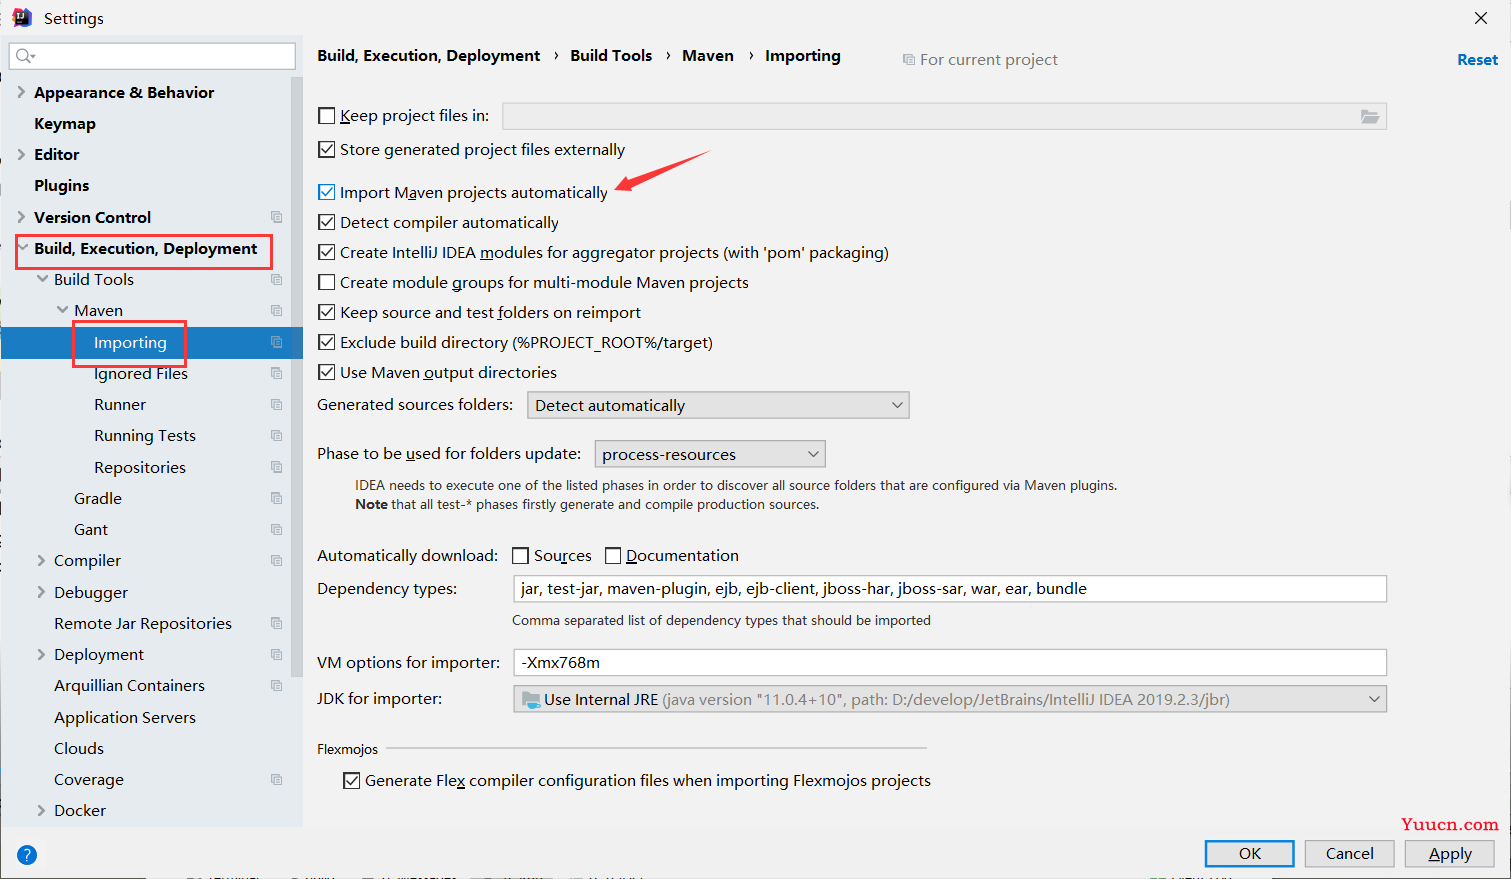1511x879 pixels.
Task: Open Maven Runner settings page
Action: point(120,405)
